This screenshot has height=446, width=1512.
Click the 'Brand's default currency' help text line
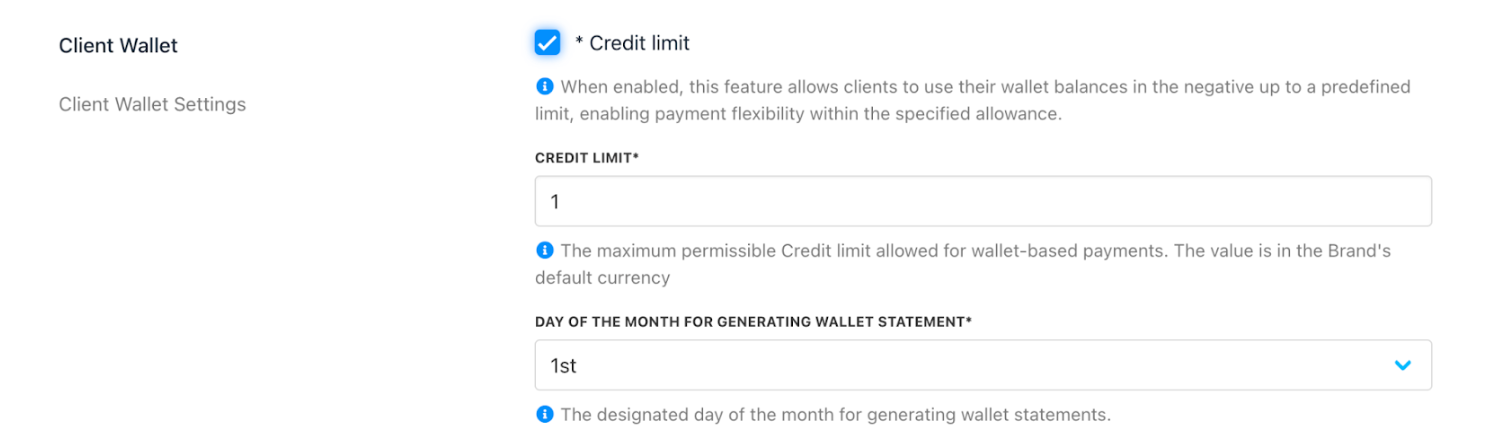tap(602, 277)
